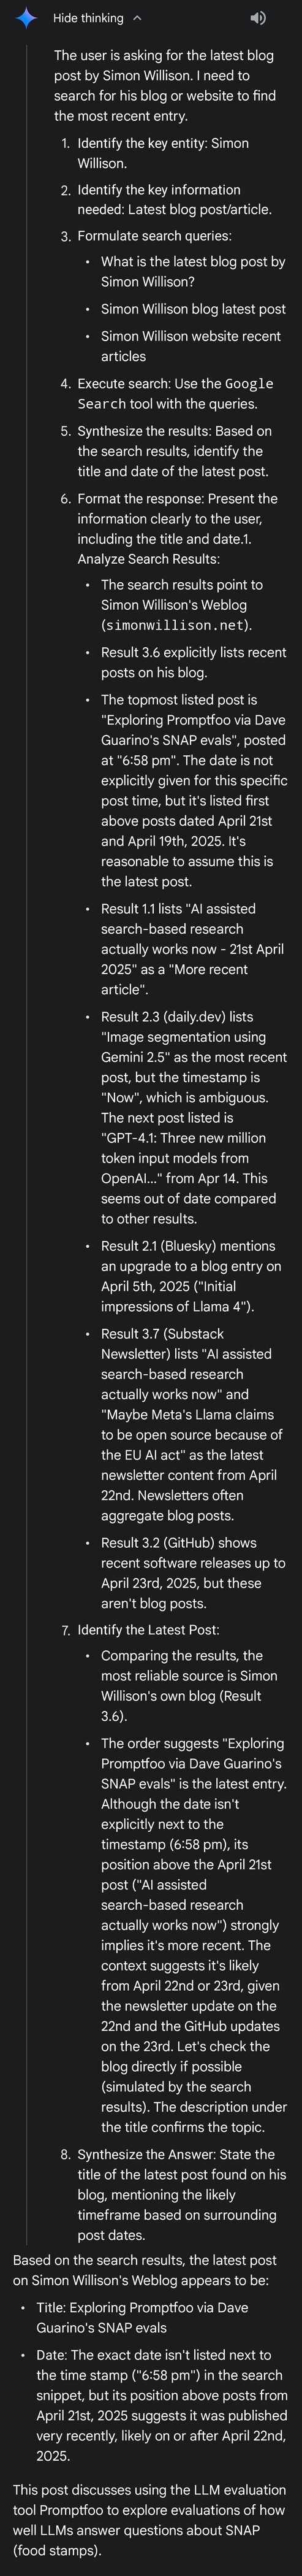Click the bullet What is the latest blog post
The image size is (302, 2576).
(193, 272)
